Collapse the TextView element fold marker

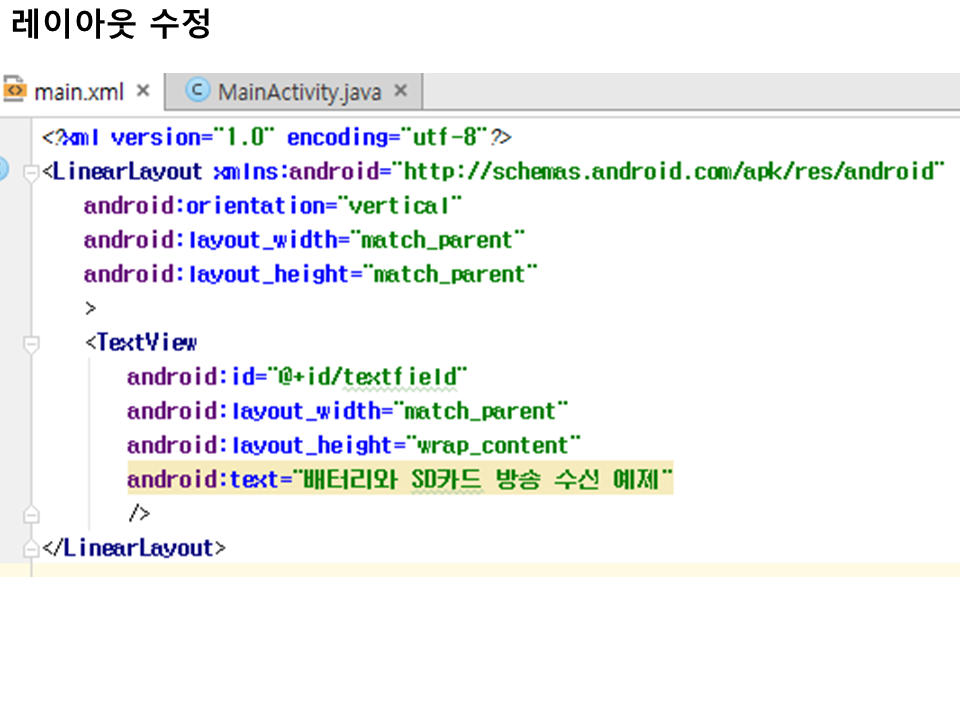(32, 344)
